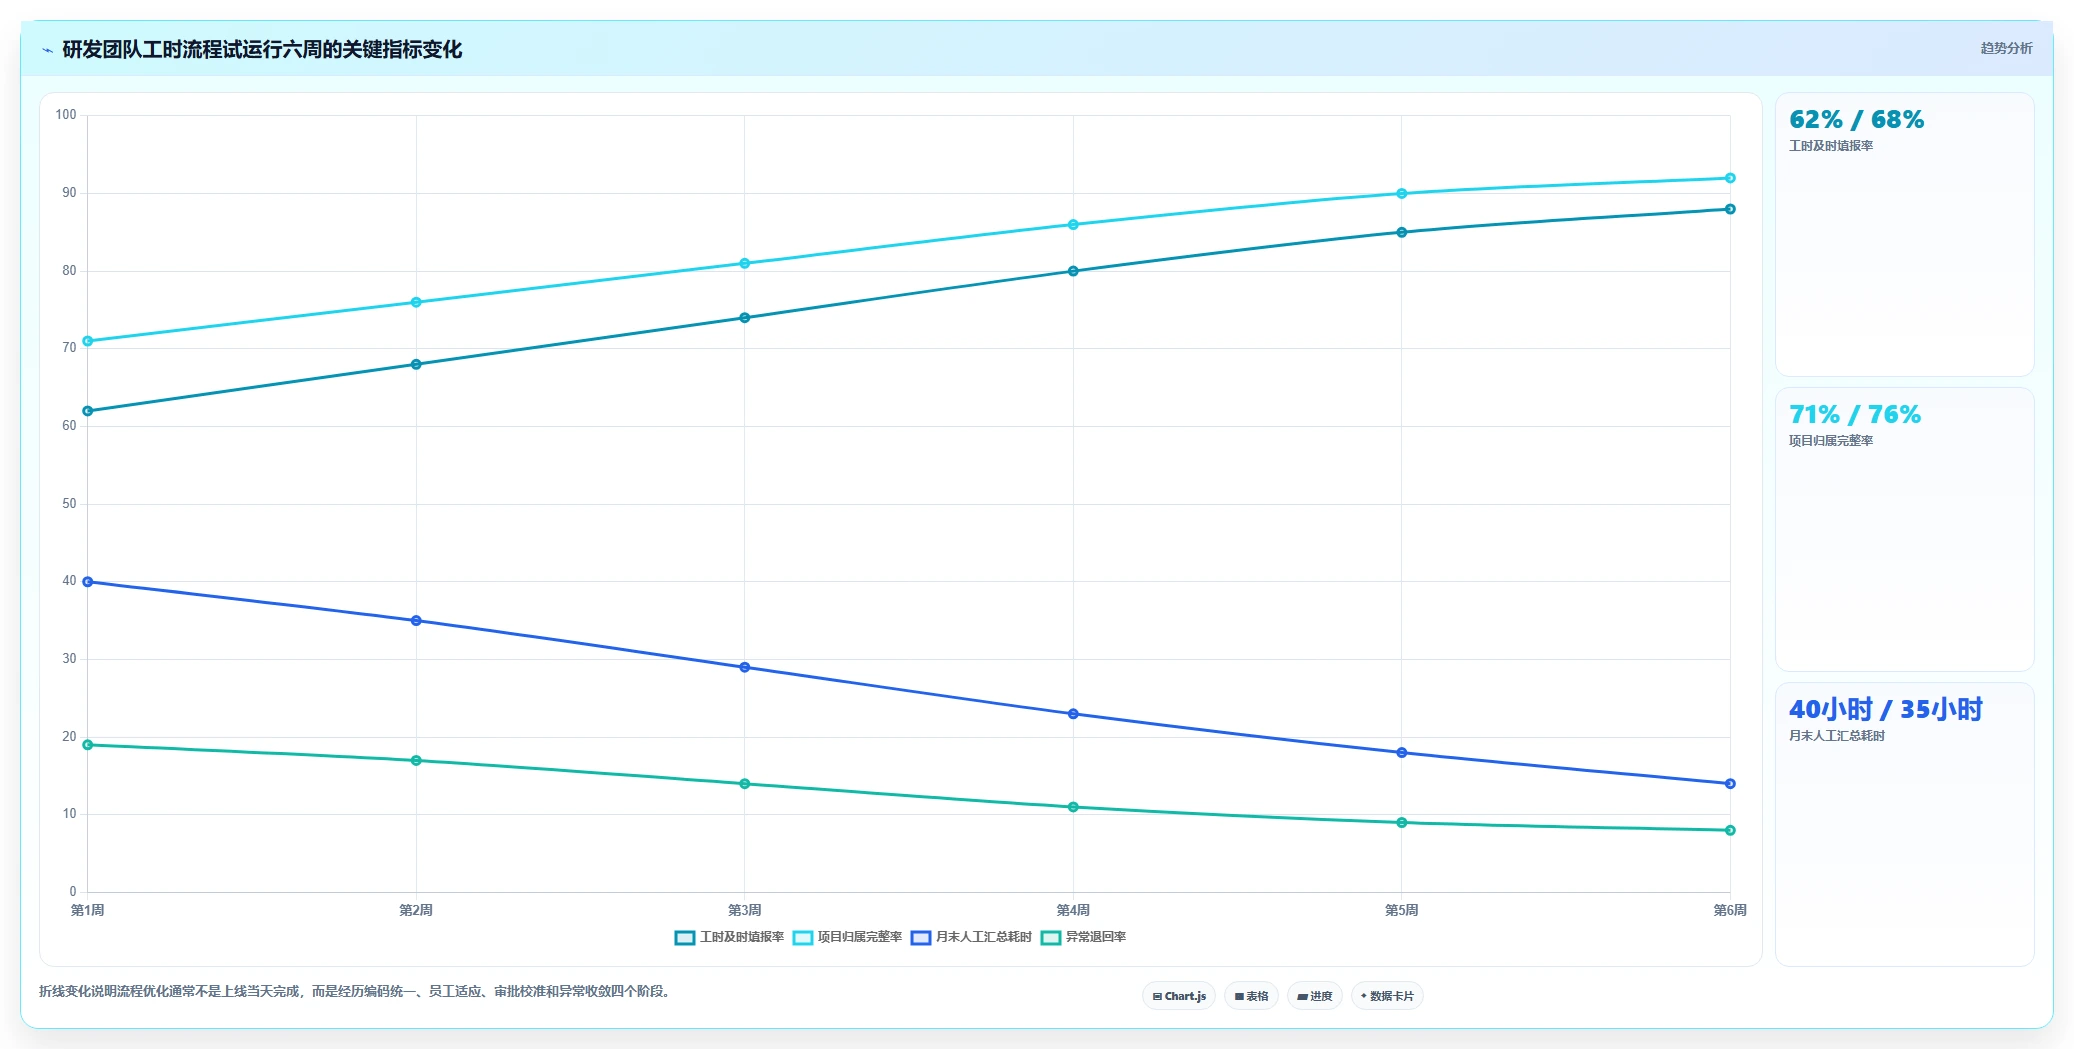Viewport: 2074px width, 1049px height.
Task: Click the 62% / 68% 工时及时填报率 card
Action: click(x=1904, y=235)
